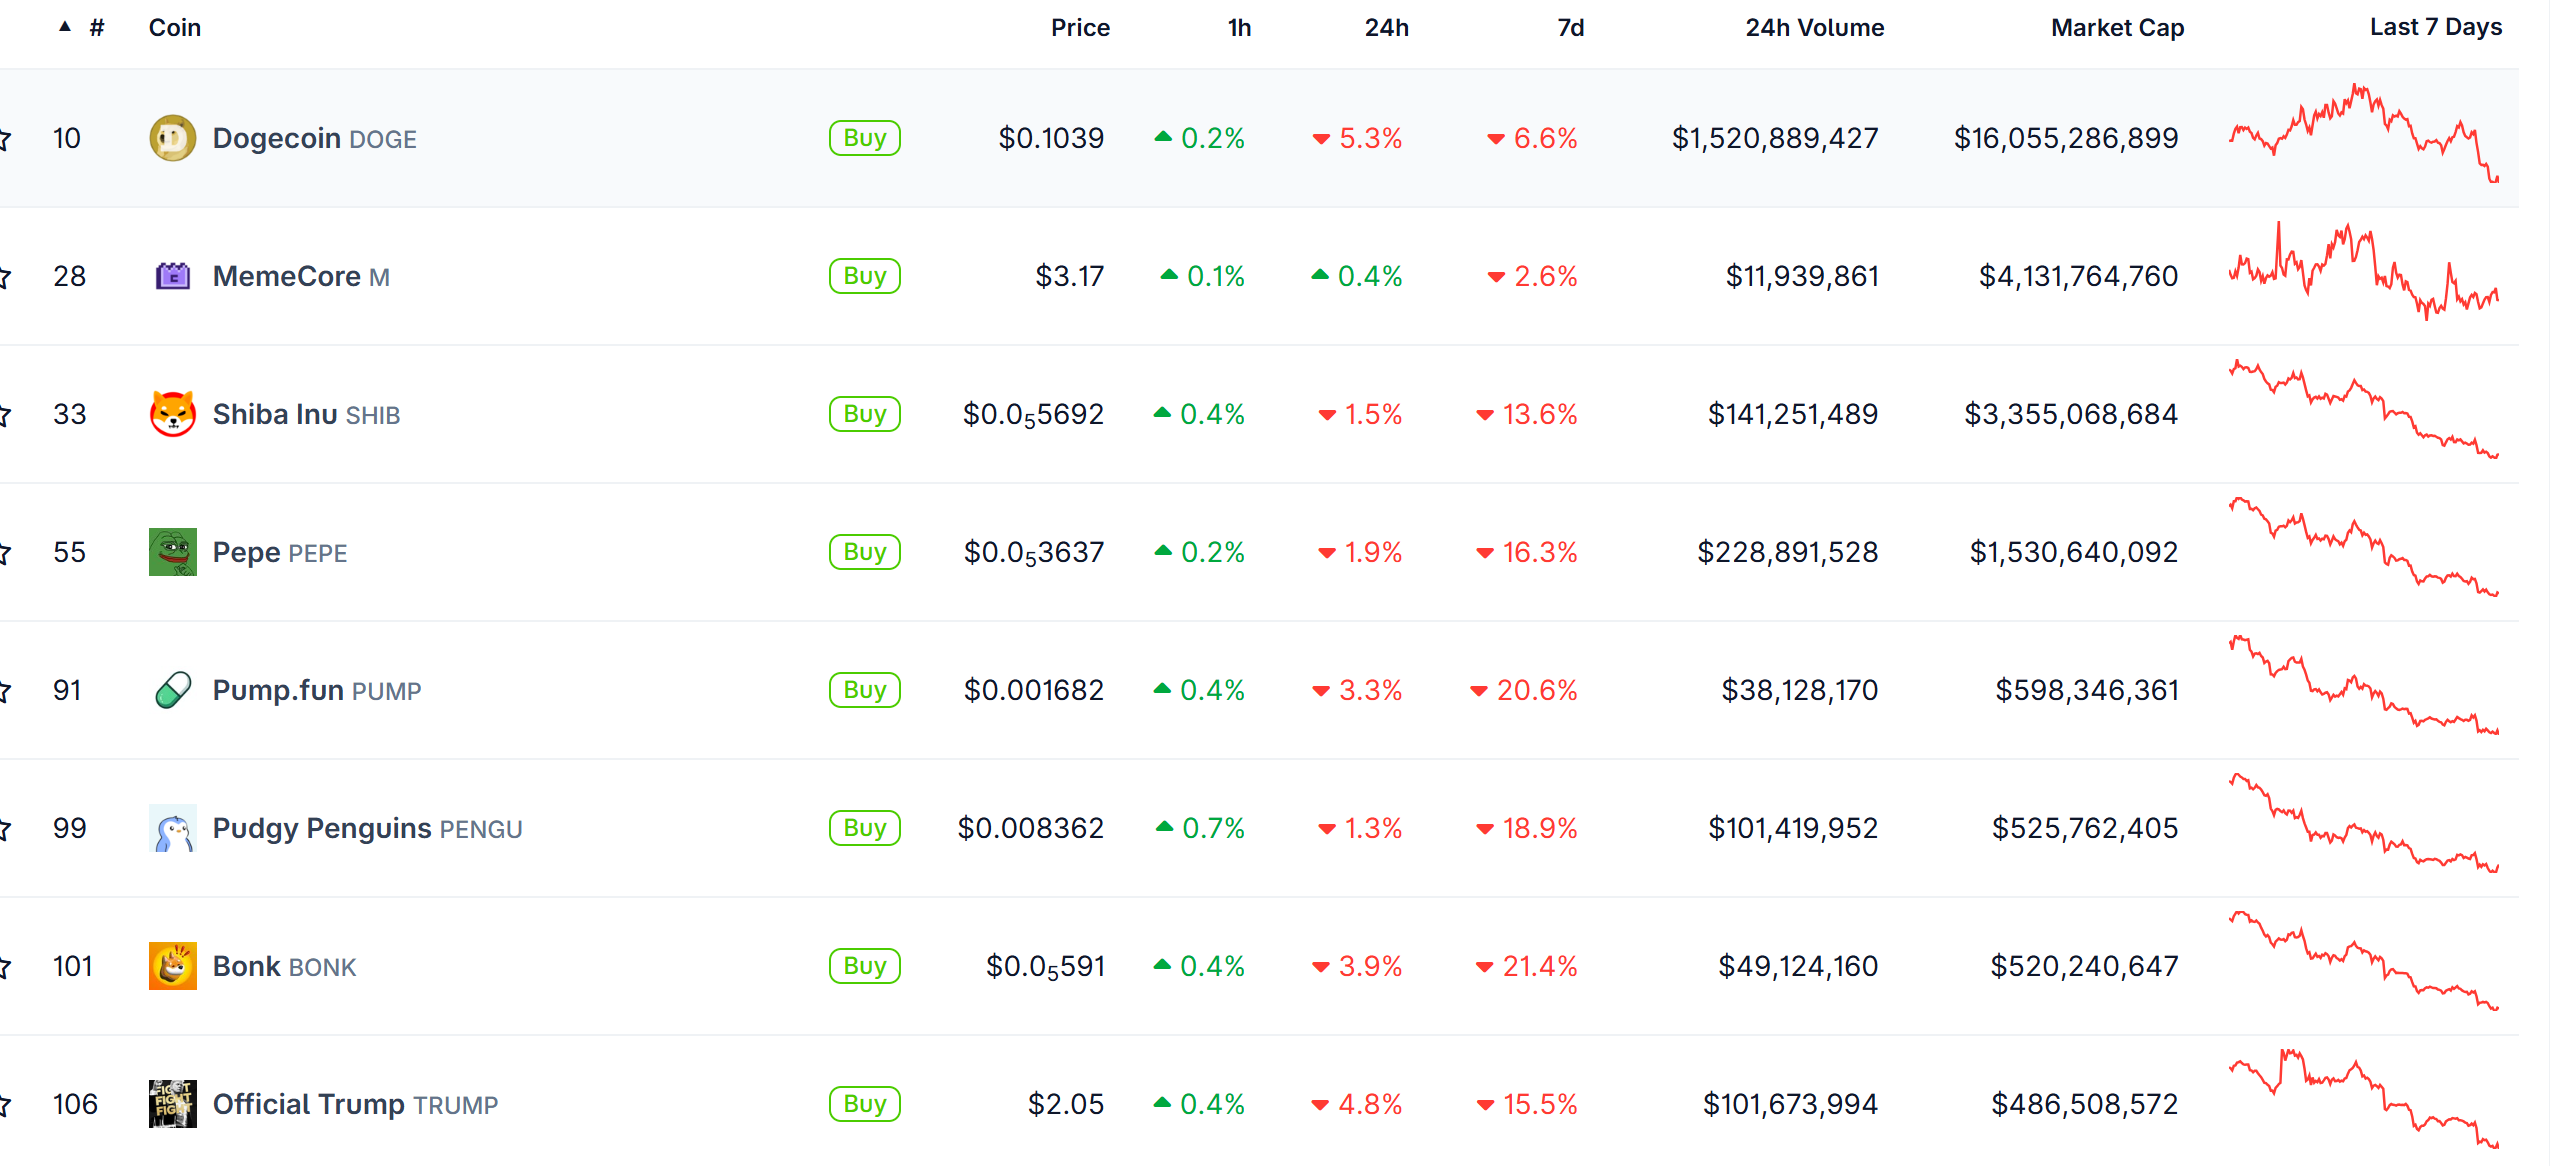This screenshot has width=2550, height=1166.
Task: Star Dogecoin as favorite
Action: point(4,138)
